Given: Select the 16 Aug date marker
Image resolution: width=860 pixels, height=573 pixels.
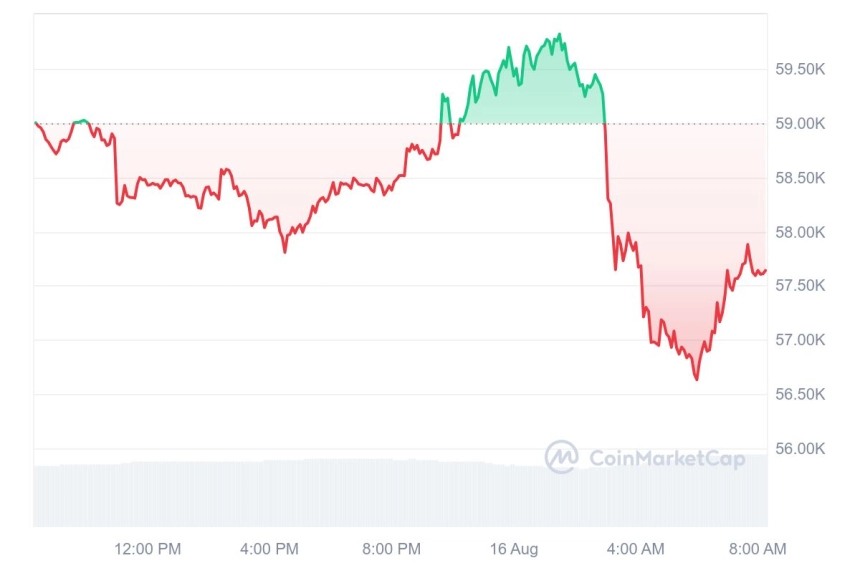Looking at the screenshot, I should (x=514, y=549).
